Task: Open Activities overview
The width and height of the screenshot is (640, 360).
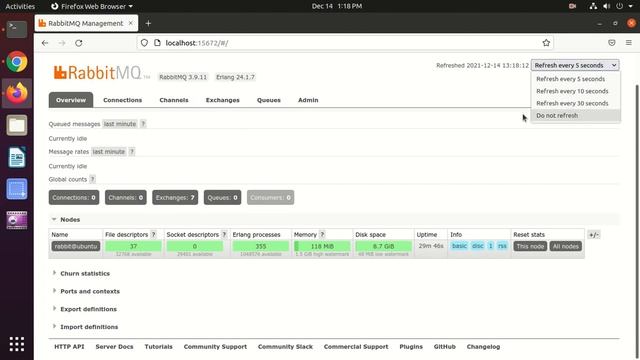Action: click(x=20, y=6)
